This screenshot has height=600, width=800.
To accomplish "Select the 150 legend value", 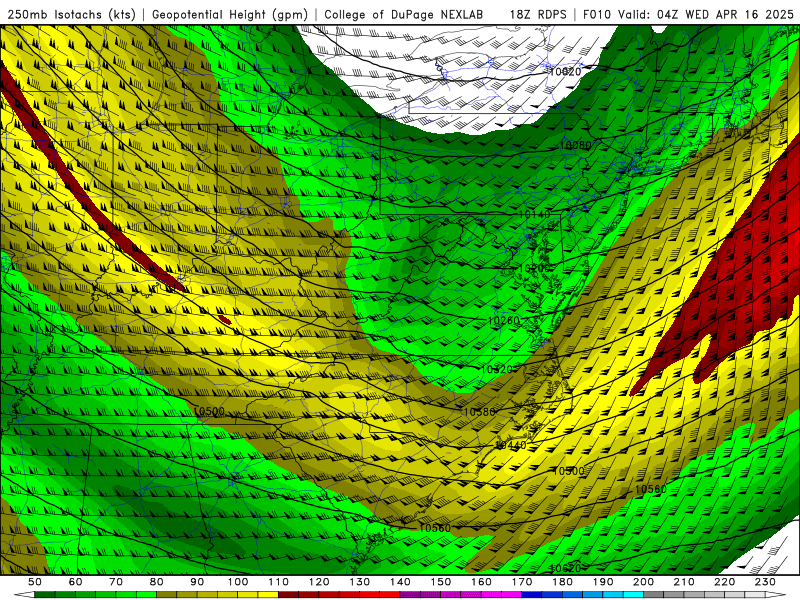I will (441, 582).
